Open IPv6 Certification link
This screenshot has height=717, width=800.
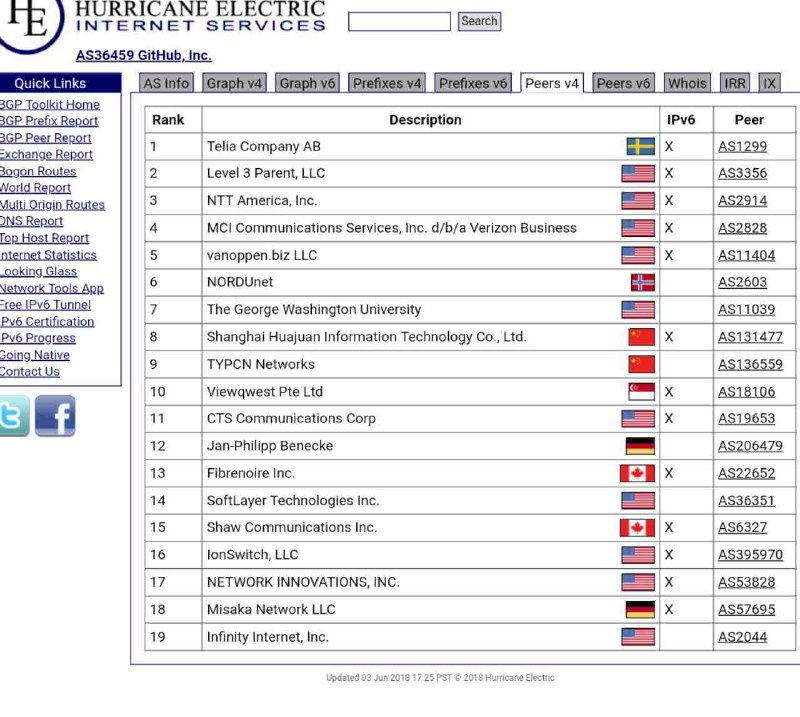point(47,322)
